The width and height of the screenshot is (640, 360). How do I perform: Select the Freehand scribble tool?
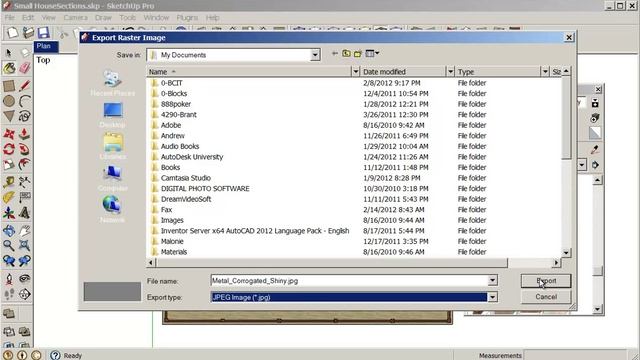click(x=24, y=116)
